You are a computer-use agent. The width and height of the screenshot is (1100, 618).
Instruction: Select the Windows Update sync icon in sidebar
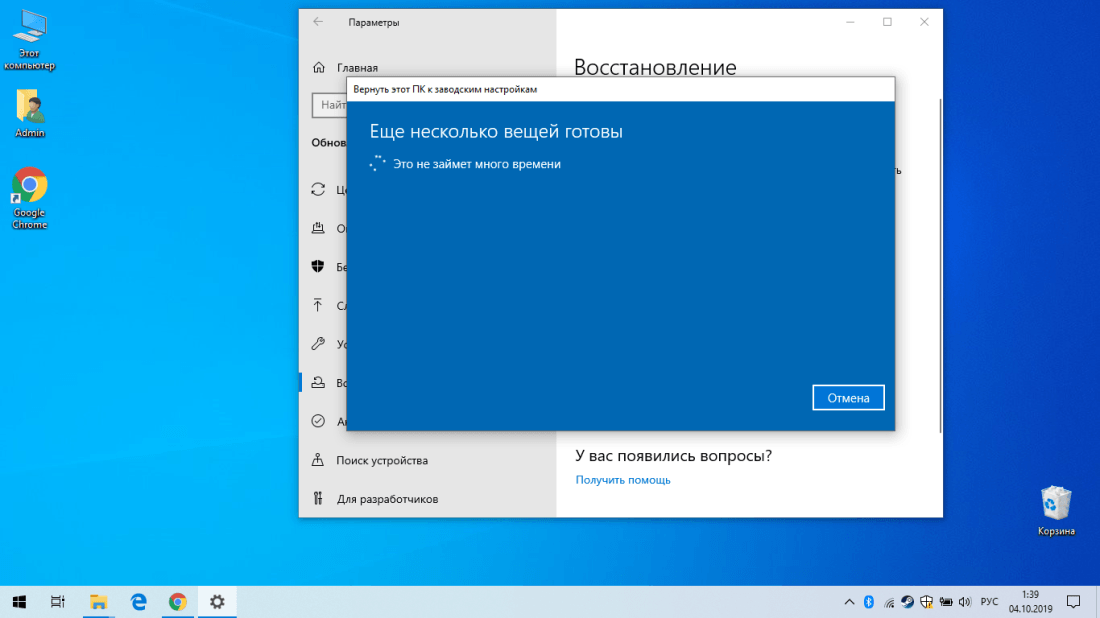point(318,189)
